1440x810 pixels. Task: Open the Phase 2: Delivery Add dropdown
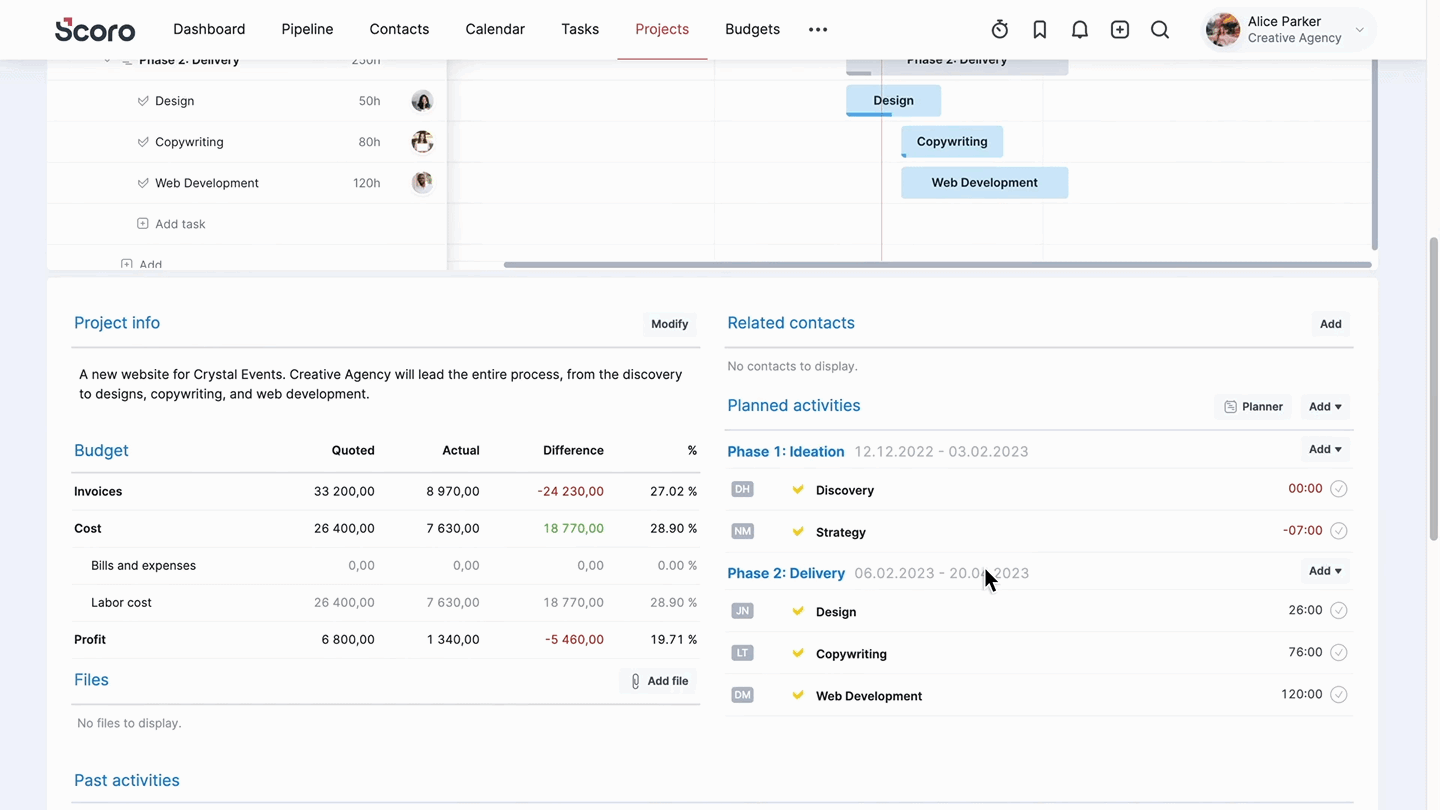point(1325,571)
